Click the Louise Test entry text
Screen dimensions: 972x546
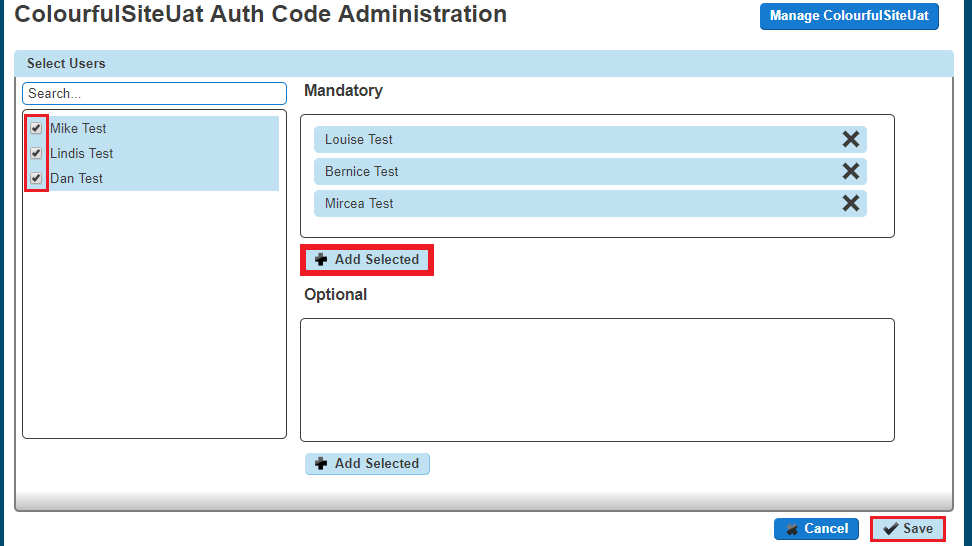(358, 139)
